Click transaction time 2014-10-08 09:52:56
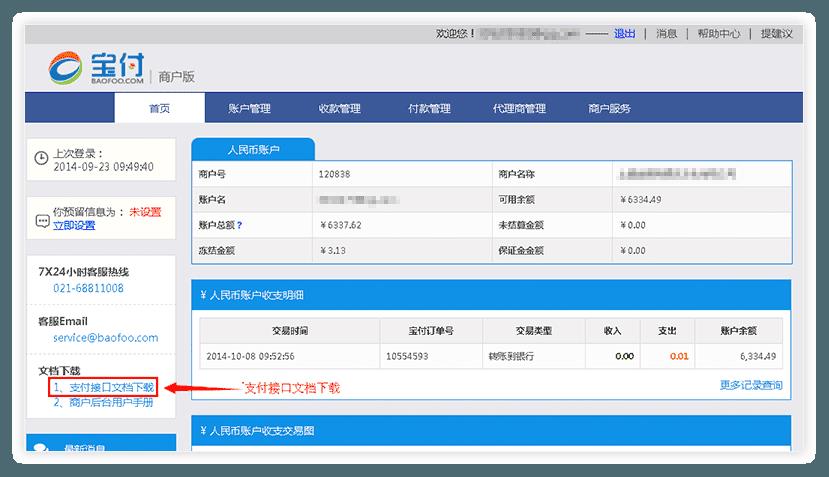The image size is (829, 477). (250, 356)
